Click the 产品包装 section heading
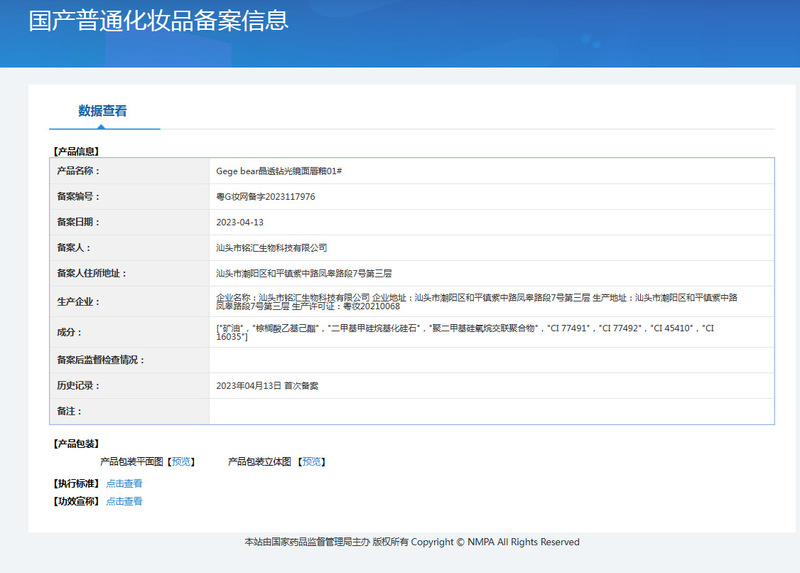Screen dimensions: 800x573 click(75, 443)
